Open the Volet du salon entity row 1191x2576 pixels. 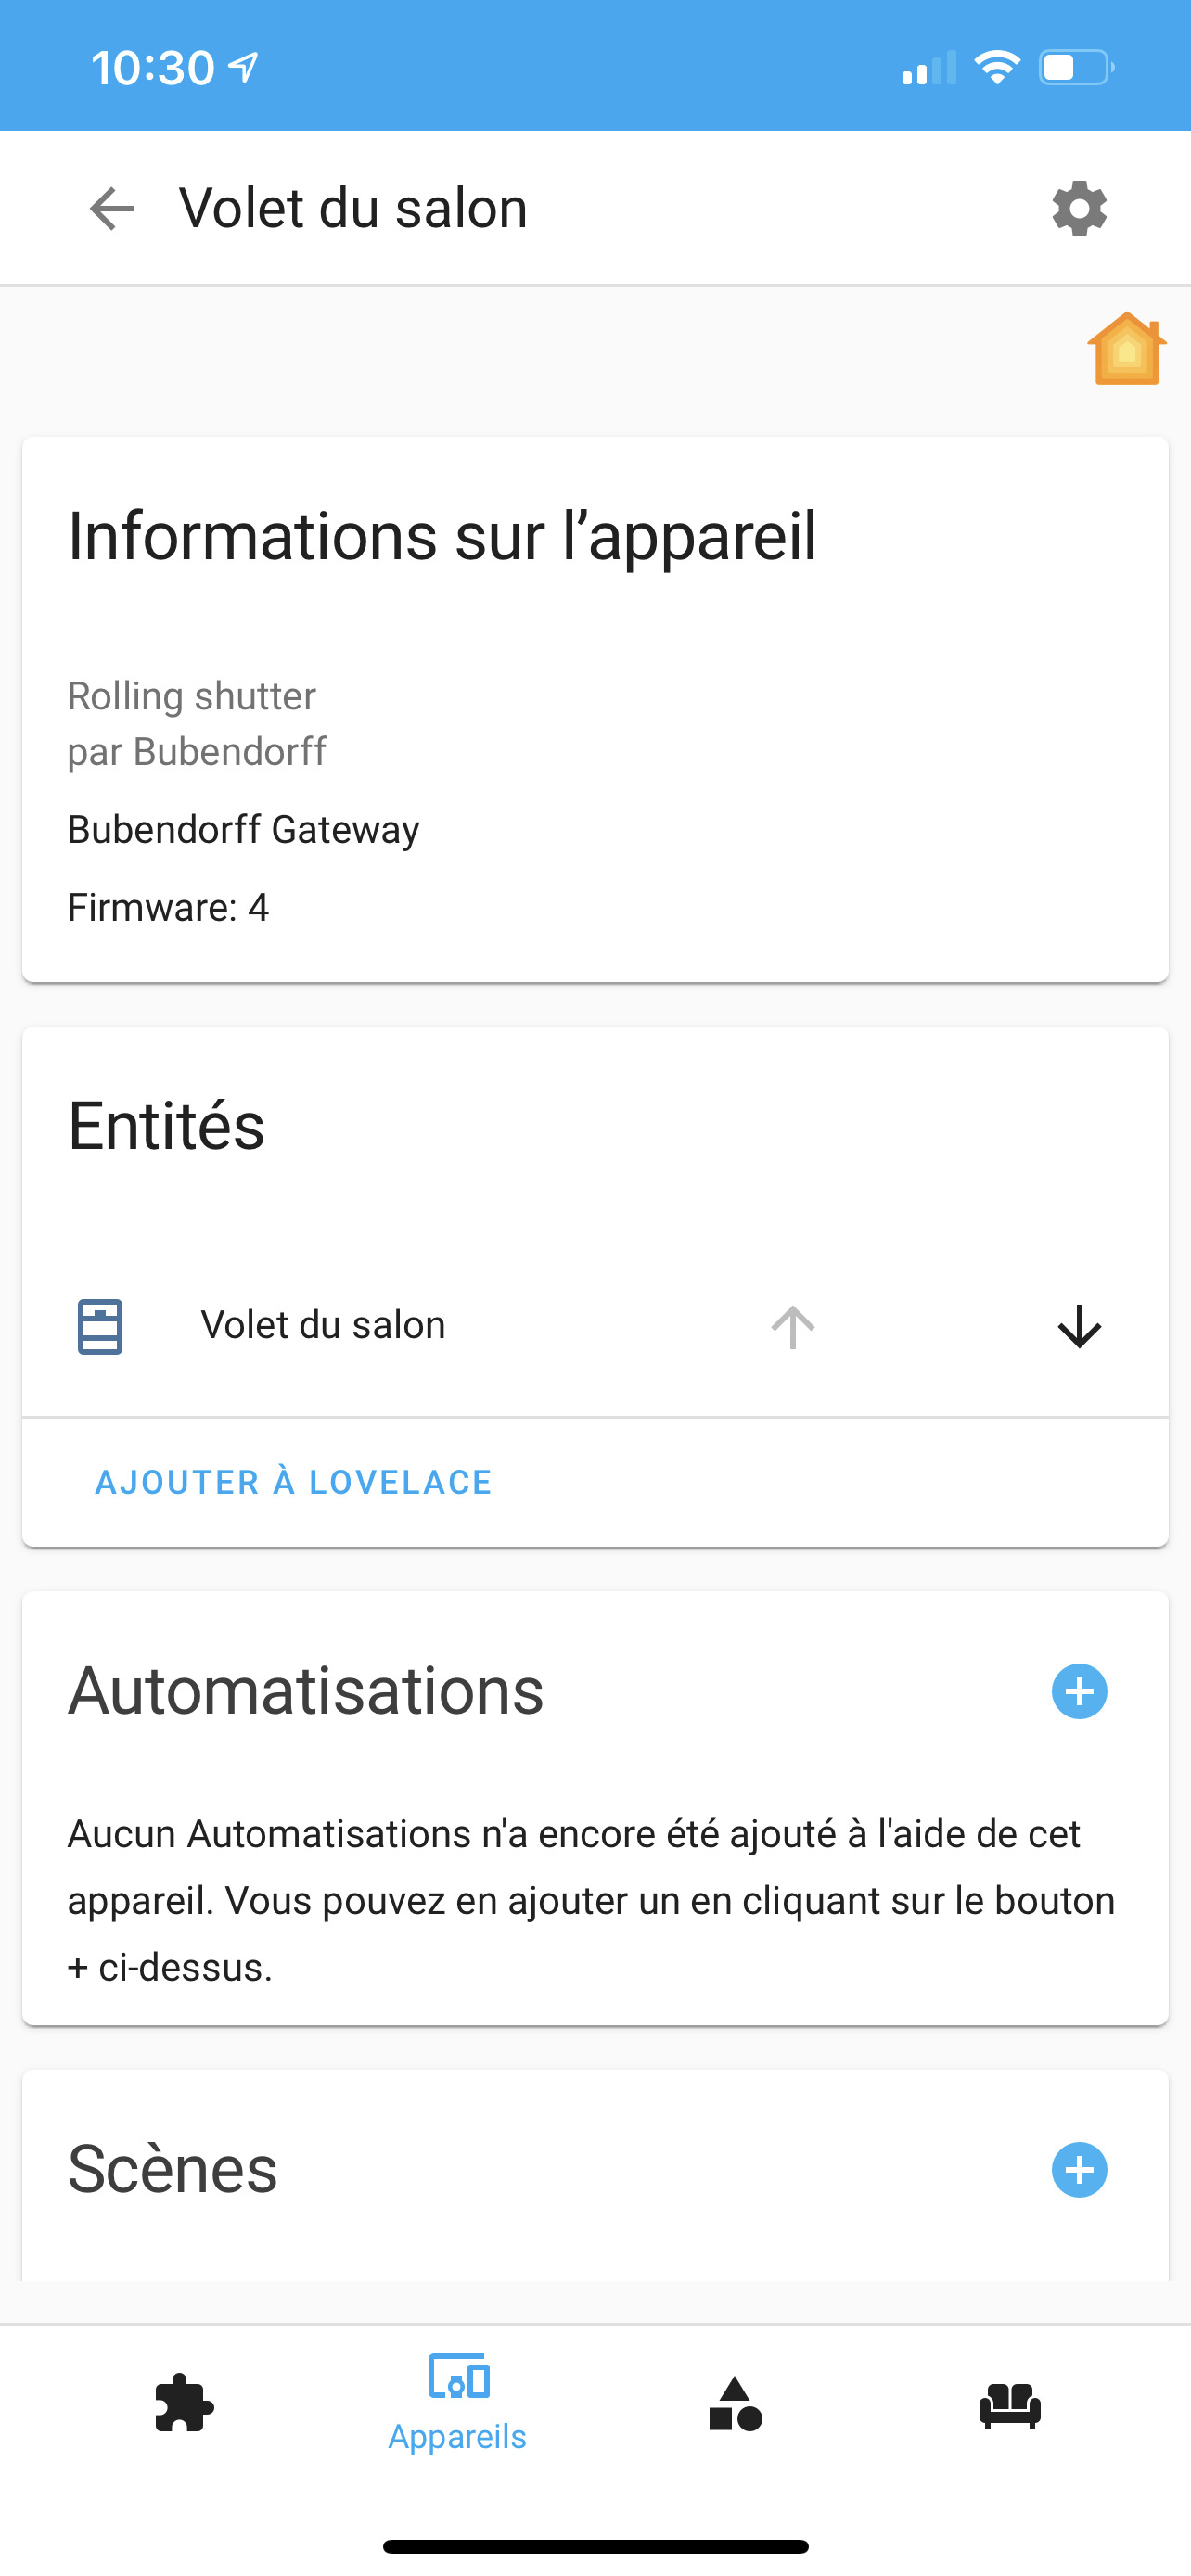[x=323, y=1326]
